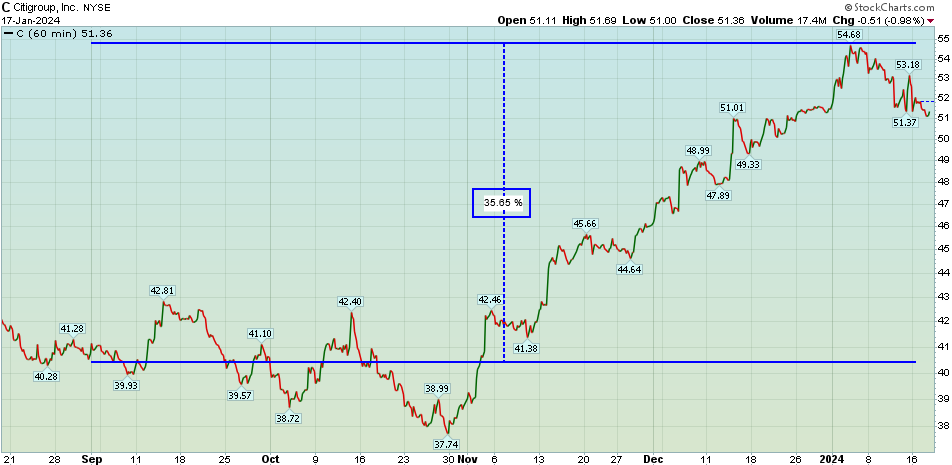Click the 38.99 price label
The width and height of the screenshot is (952, 465).
437,387
